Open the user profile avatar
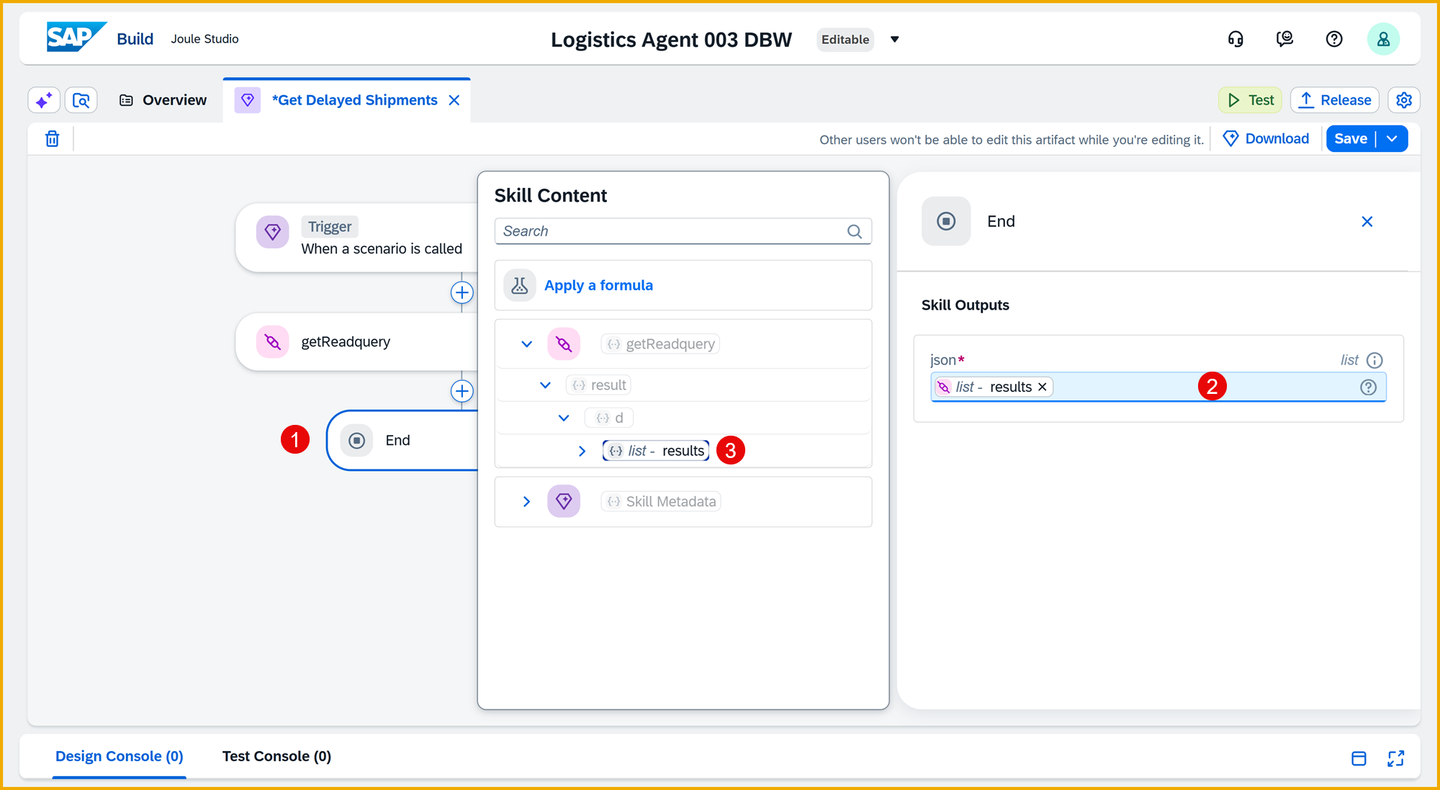Screen dimensions: 1440x790 pos(1383,39)
